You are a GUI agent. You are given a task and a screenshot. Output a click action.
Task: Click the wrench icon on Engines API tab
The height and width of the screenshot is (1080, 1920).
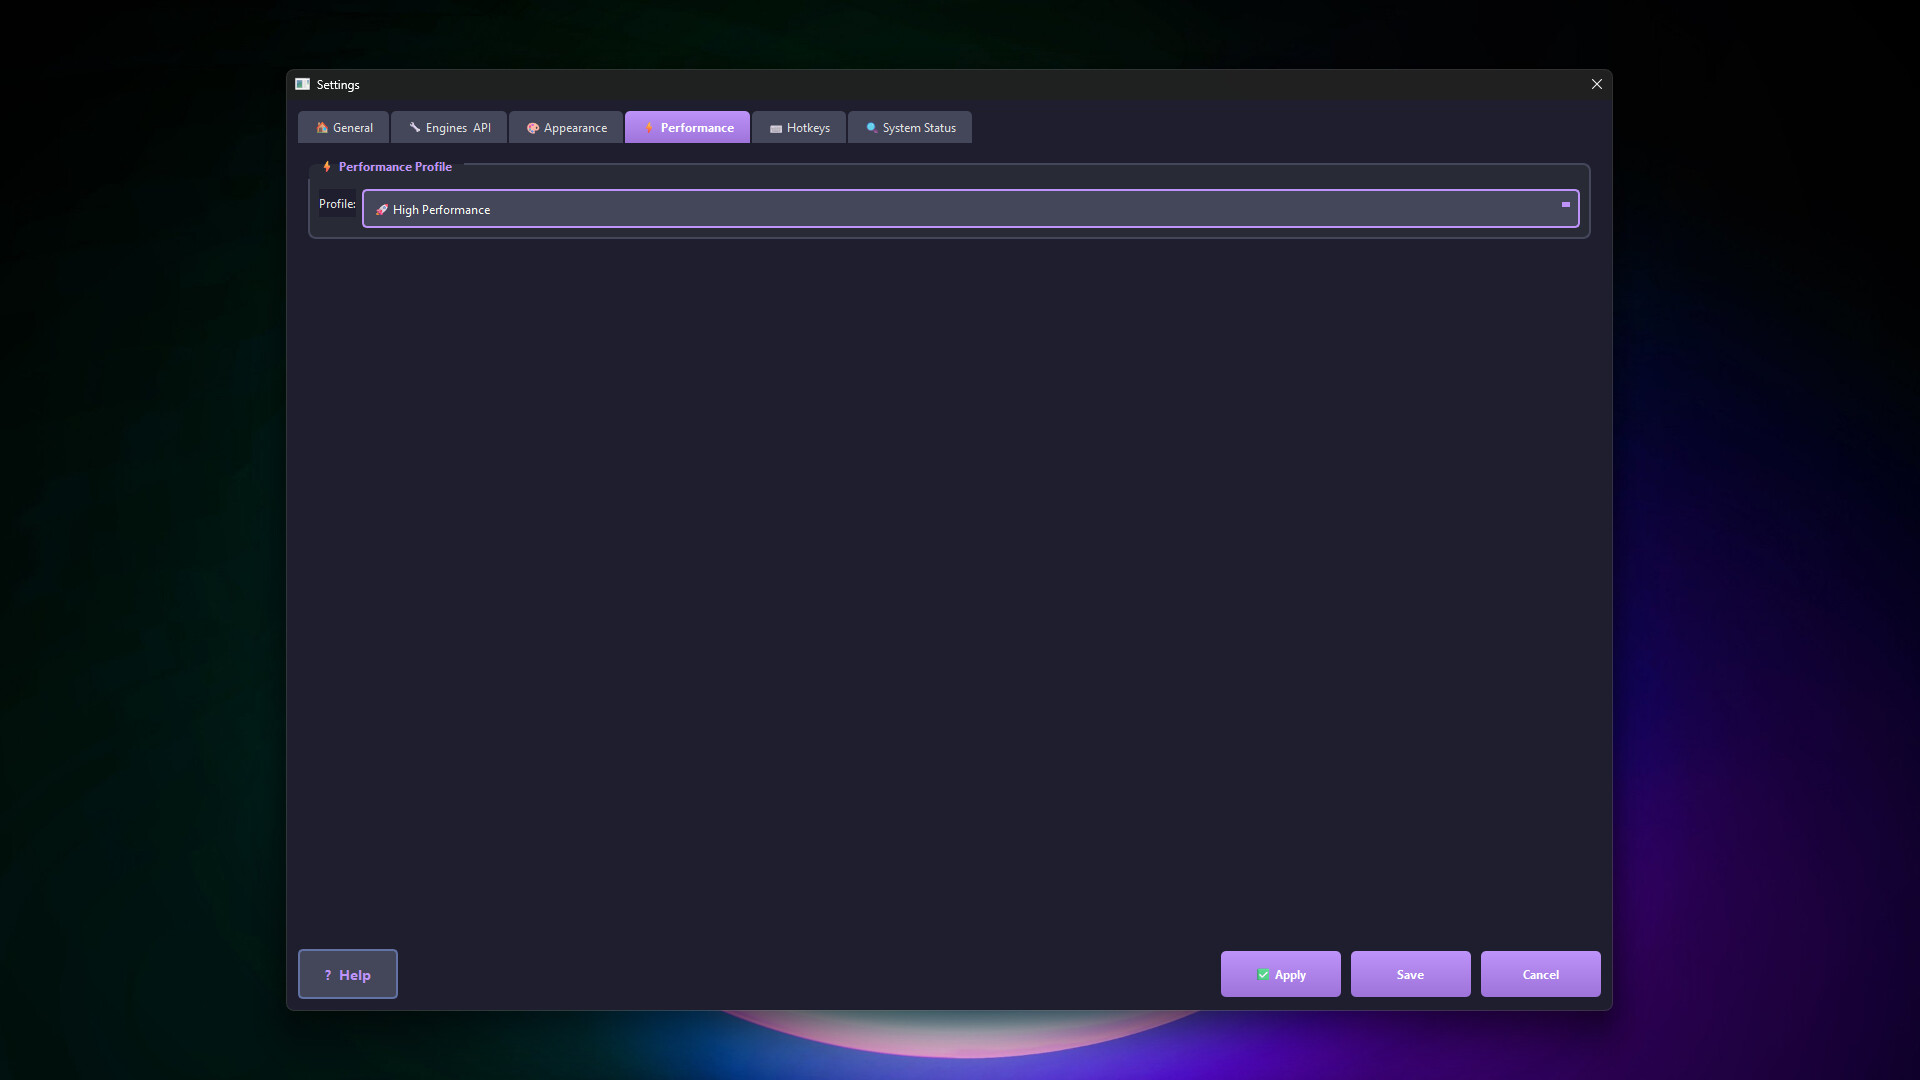(x=414, y=127)
